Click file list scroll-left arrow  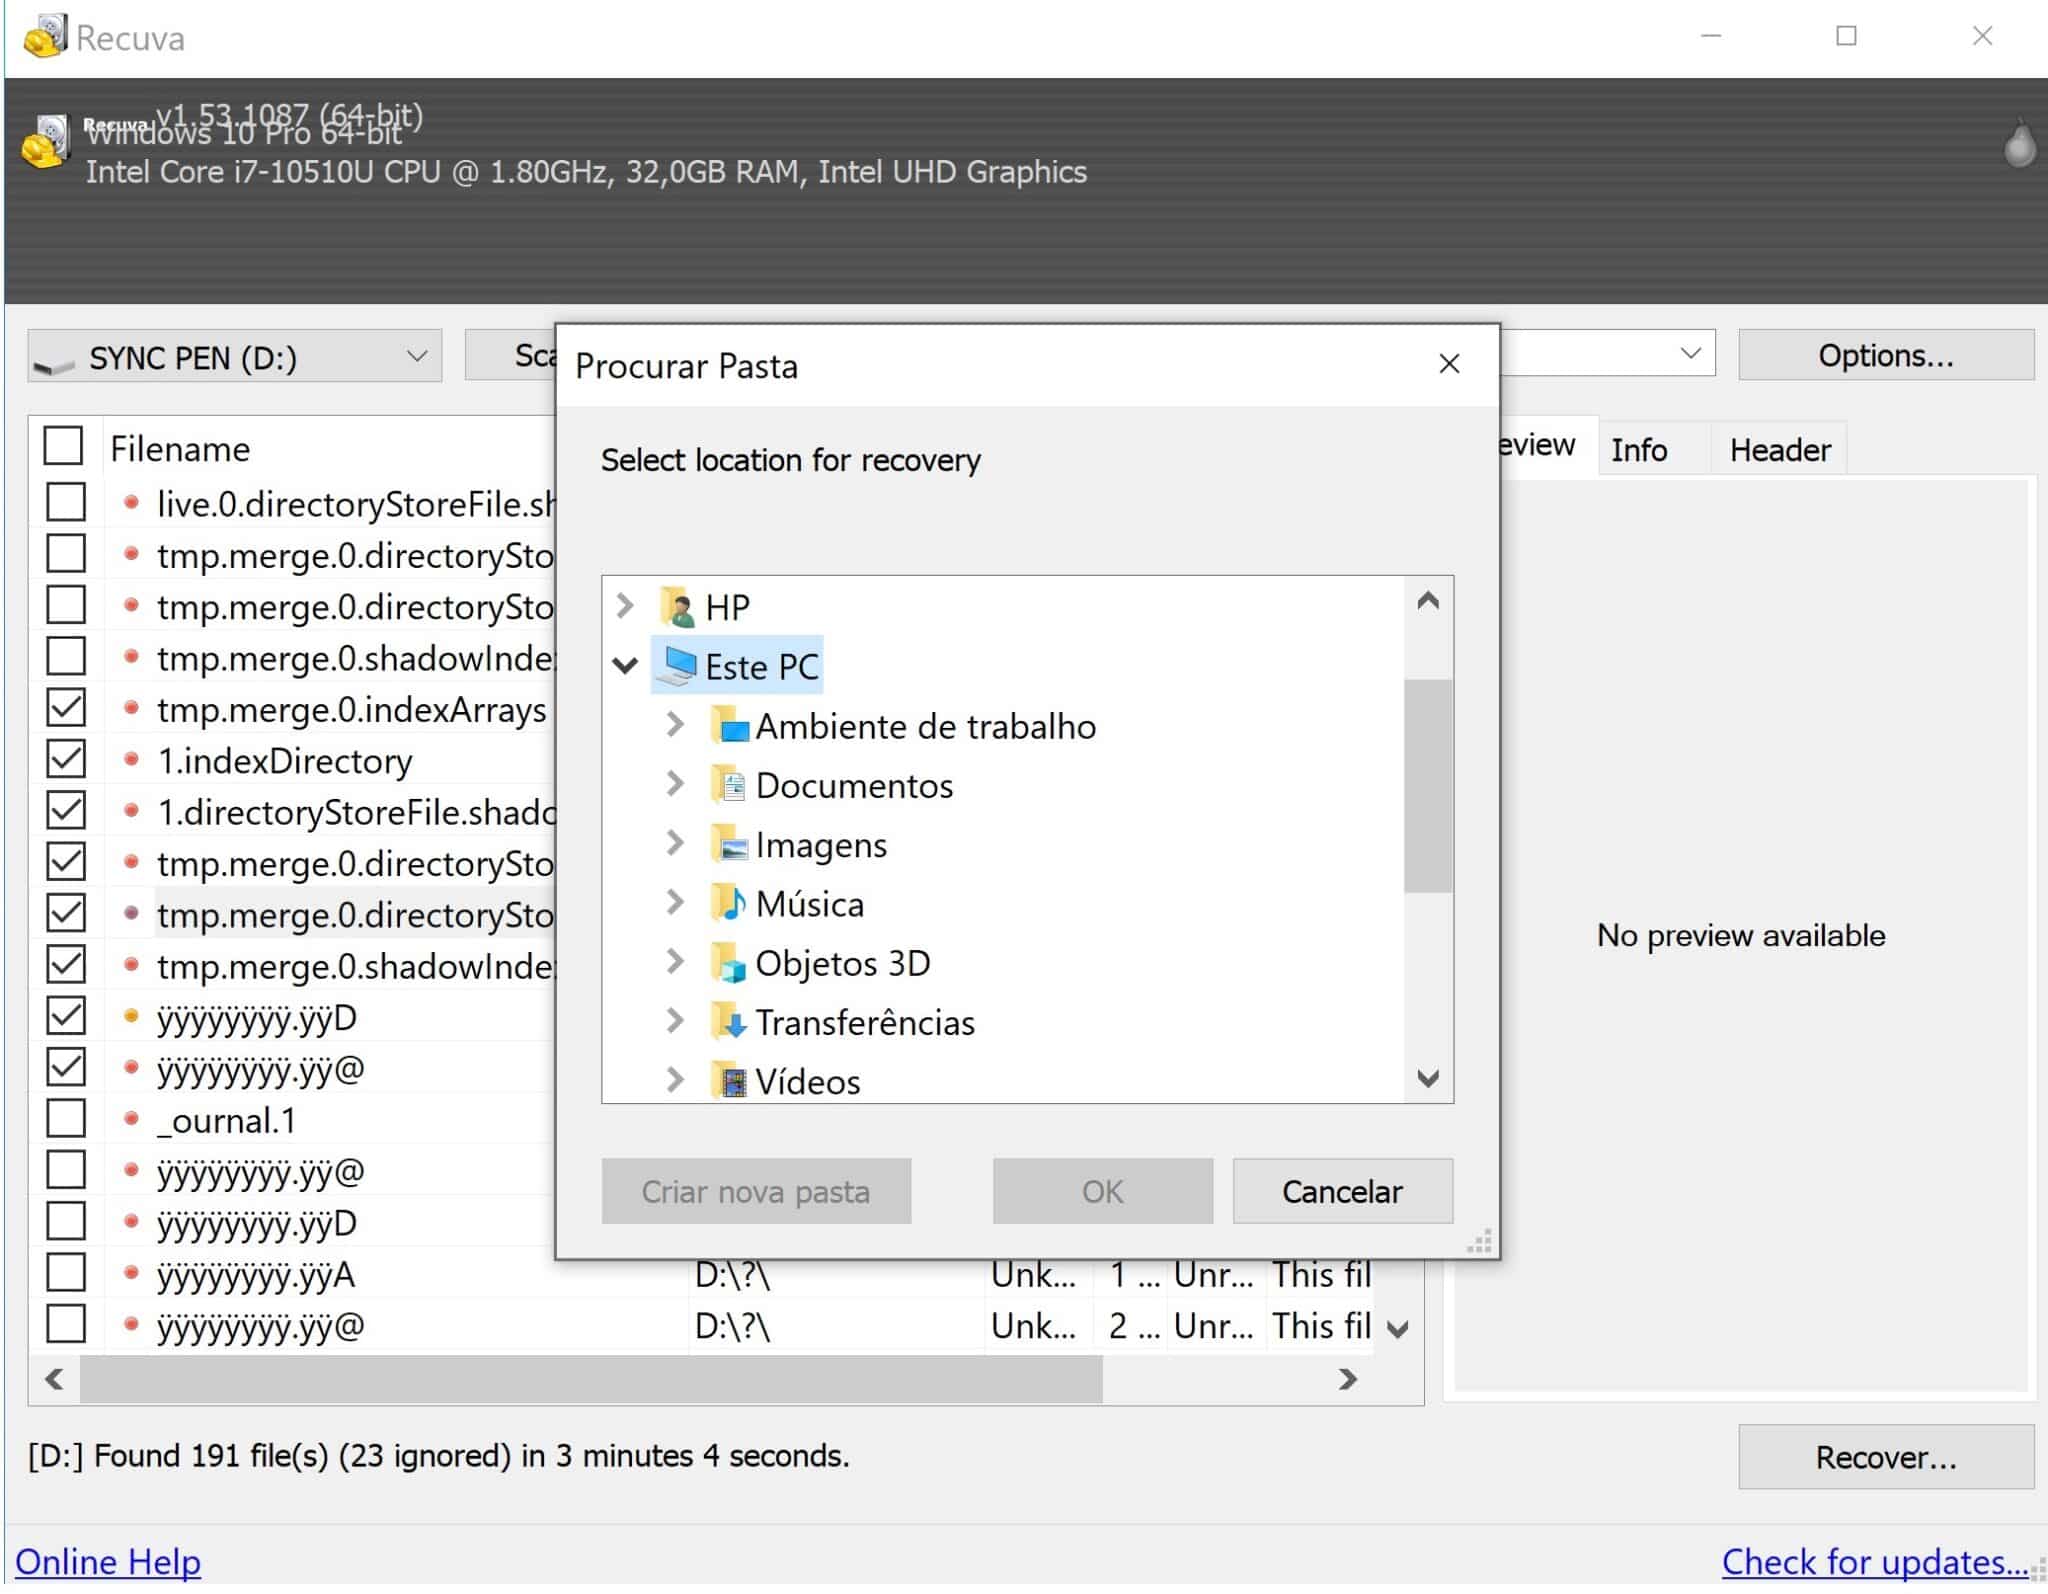[55, 1380]
